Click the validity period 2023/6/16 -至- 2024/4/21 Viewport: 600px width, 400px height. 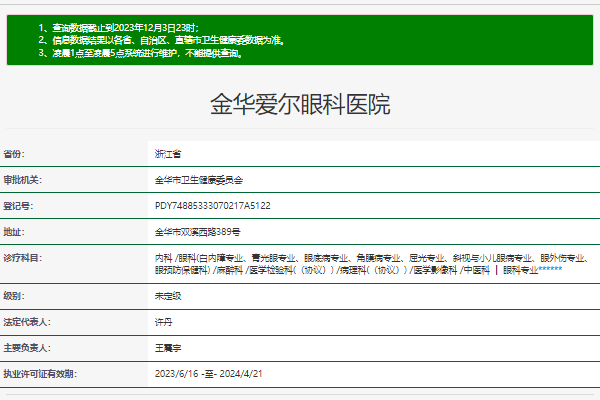click(x=211, y=374)
